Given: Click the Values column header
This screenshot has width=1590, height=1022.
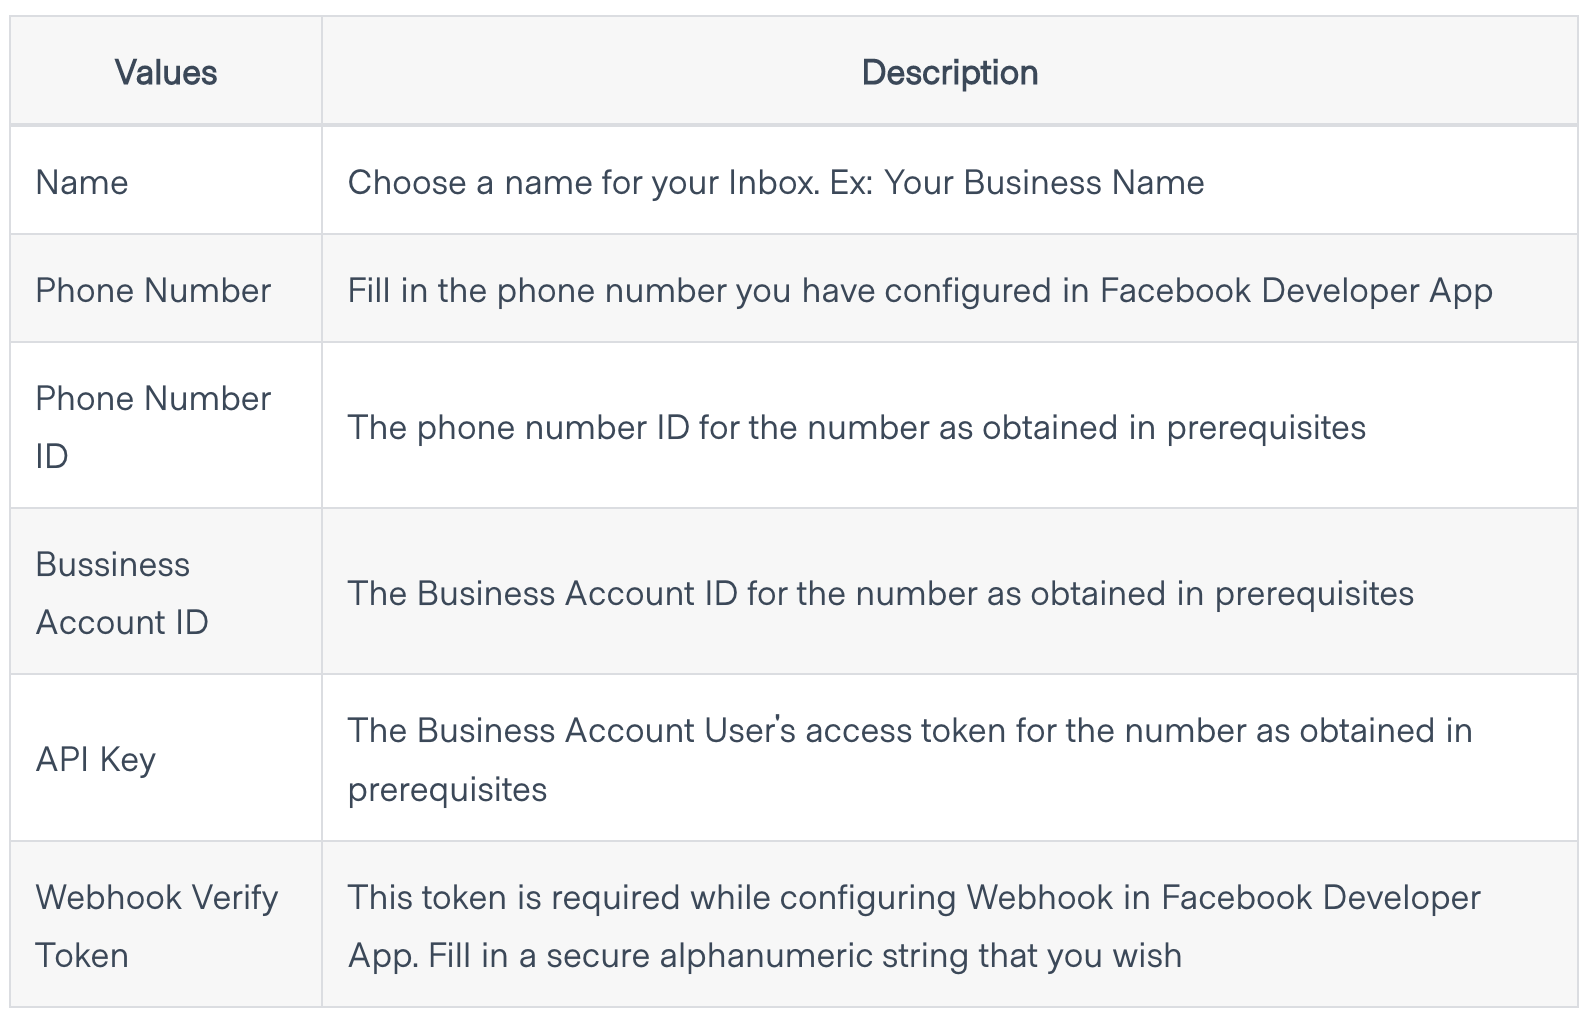Looking at the screenshot, I should (165, 72).
